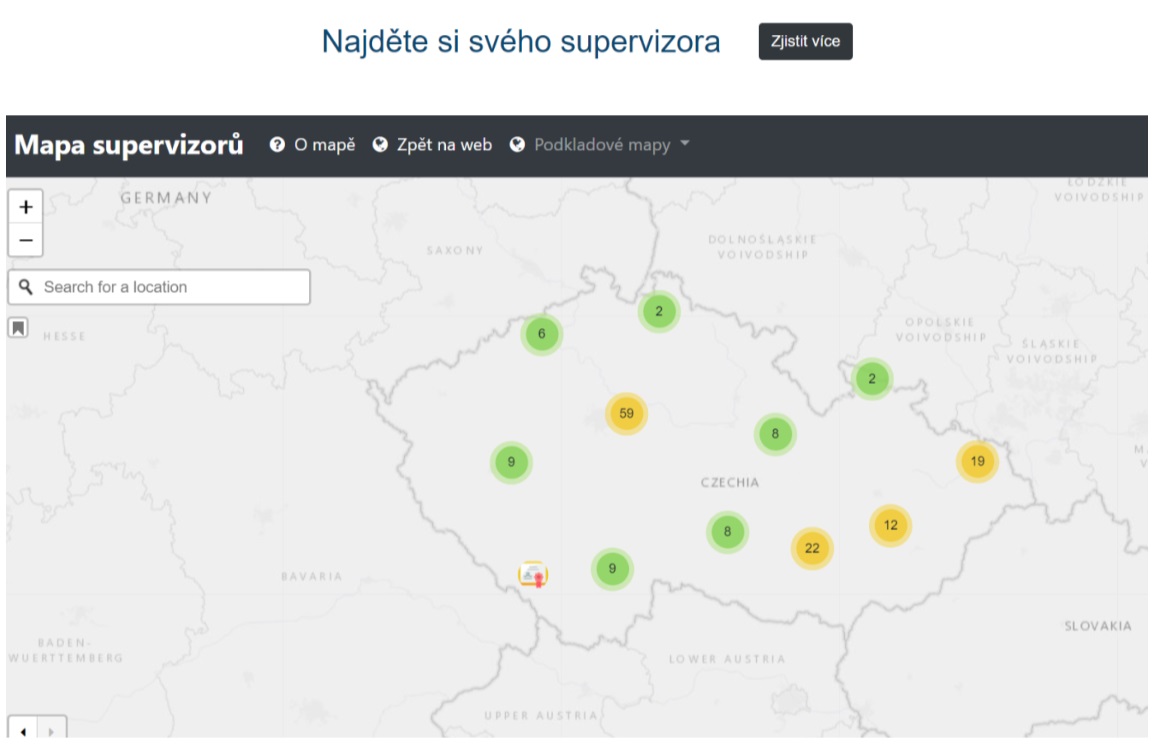Expand the green cluster showing 6
1153x744 pixels.
541,334
